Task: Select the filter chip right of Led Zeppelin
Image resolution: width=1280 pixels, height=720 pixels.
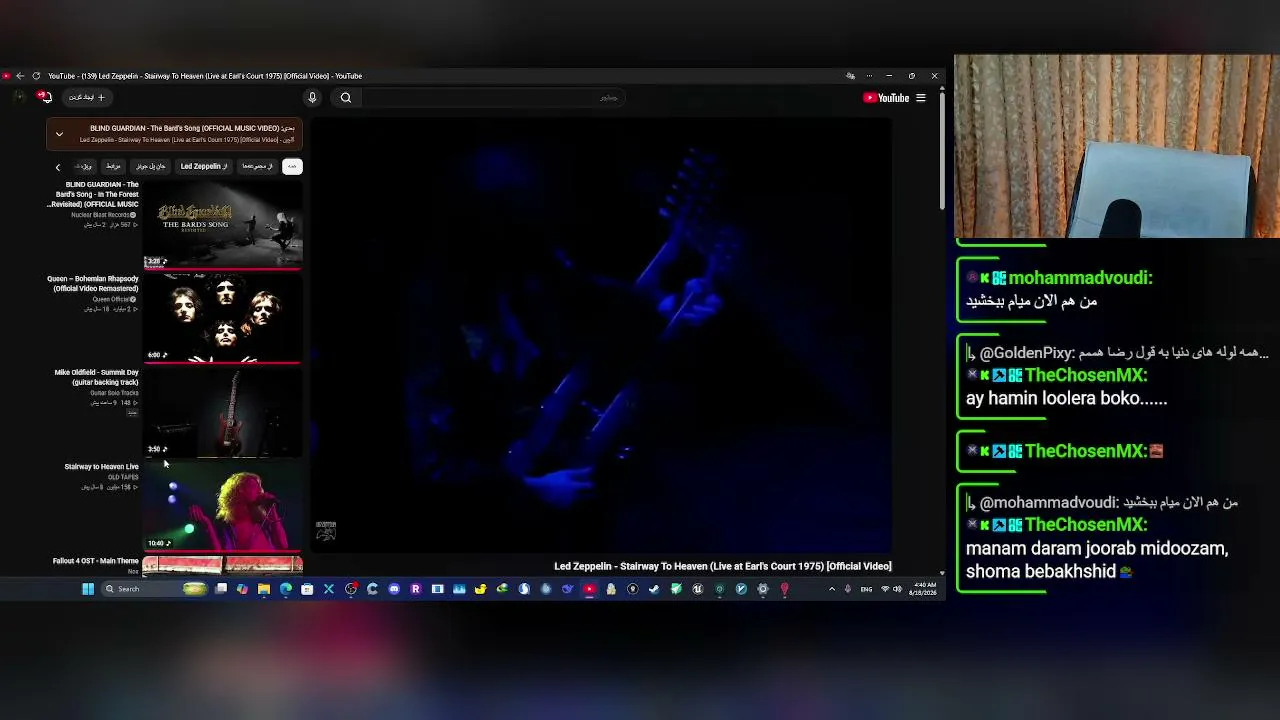Action: point(257,167)
